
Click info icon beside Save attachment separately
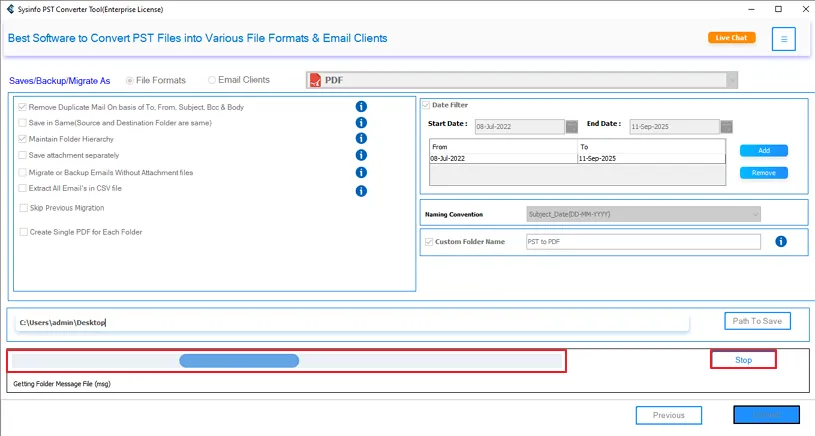(x=361, y=155)
